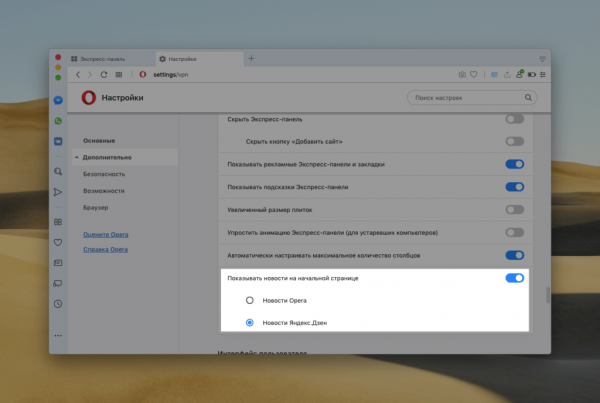The width and height of the screenshot is (600, 403).
Task: Go back to the previous page
Action: 78,75
